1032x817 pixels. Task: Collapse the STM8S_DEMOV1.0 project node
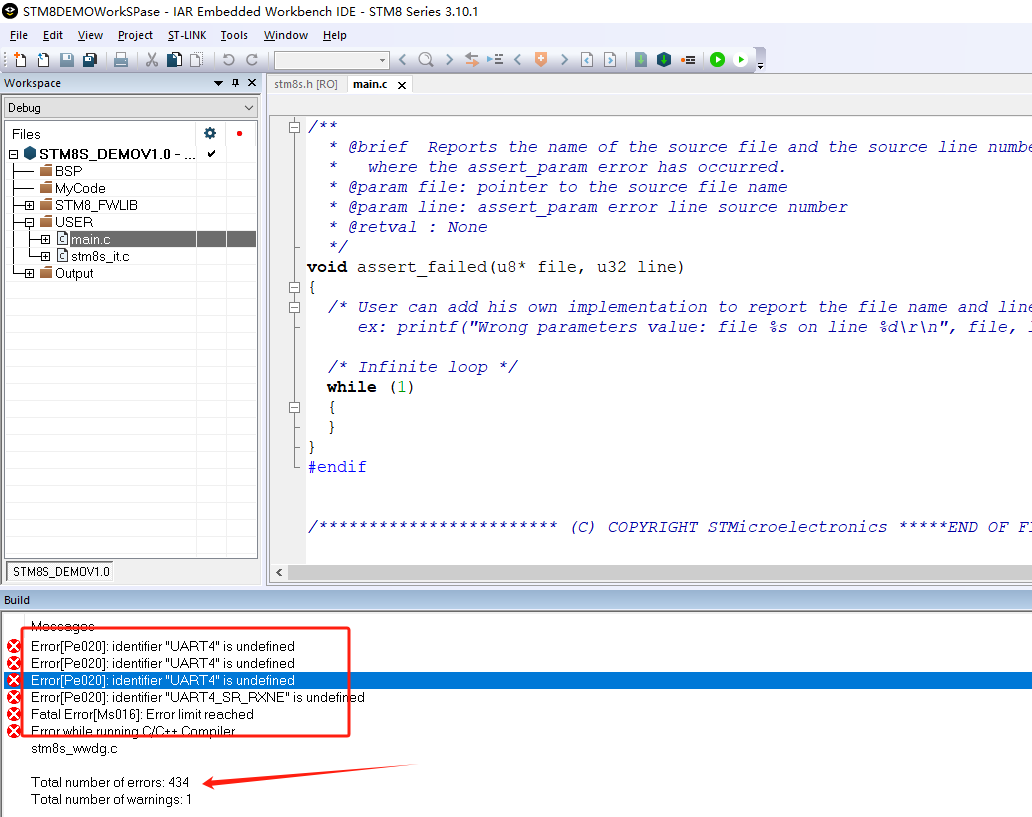click(x=13, y=154)
